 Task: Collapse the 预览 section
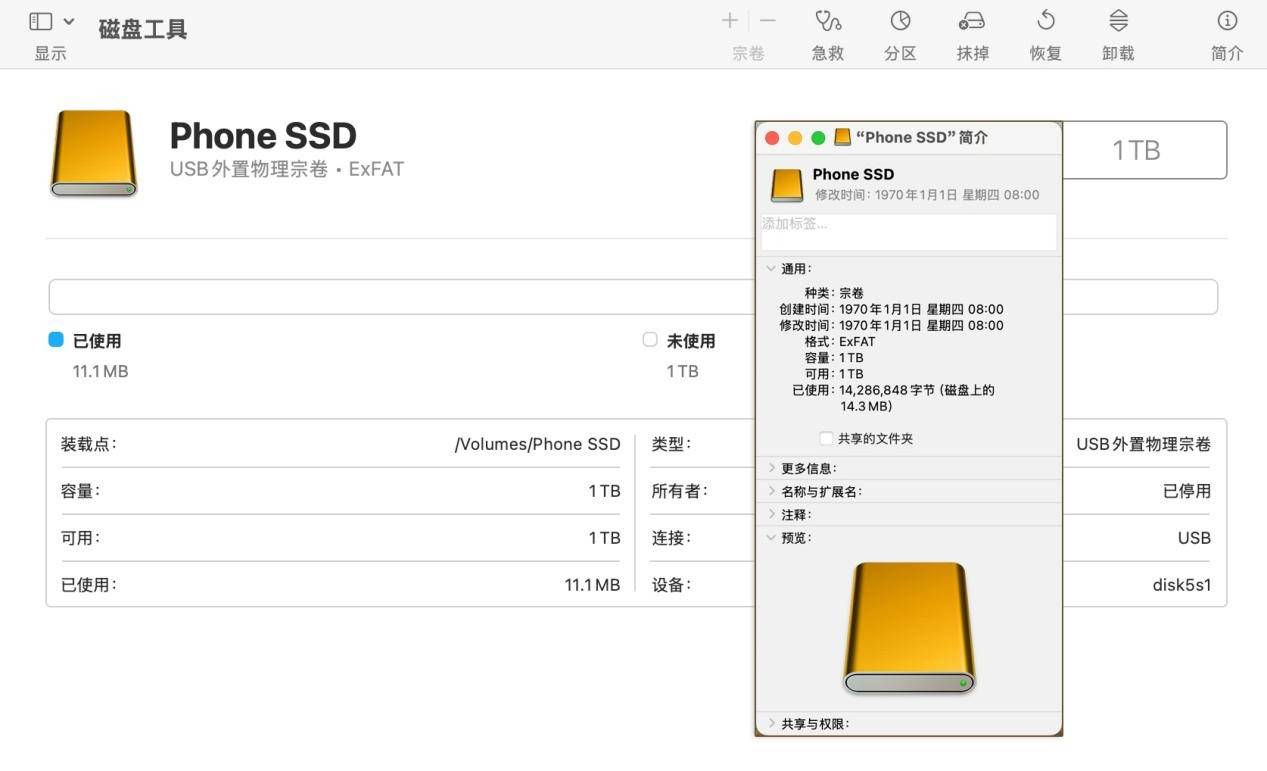(x=771, y=538)
